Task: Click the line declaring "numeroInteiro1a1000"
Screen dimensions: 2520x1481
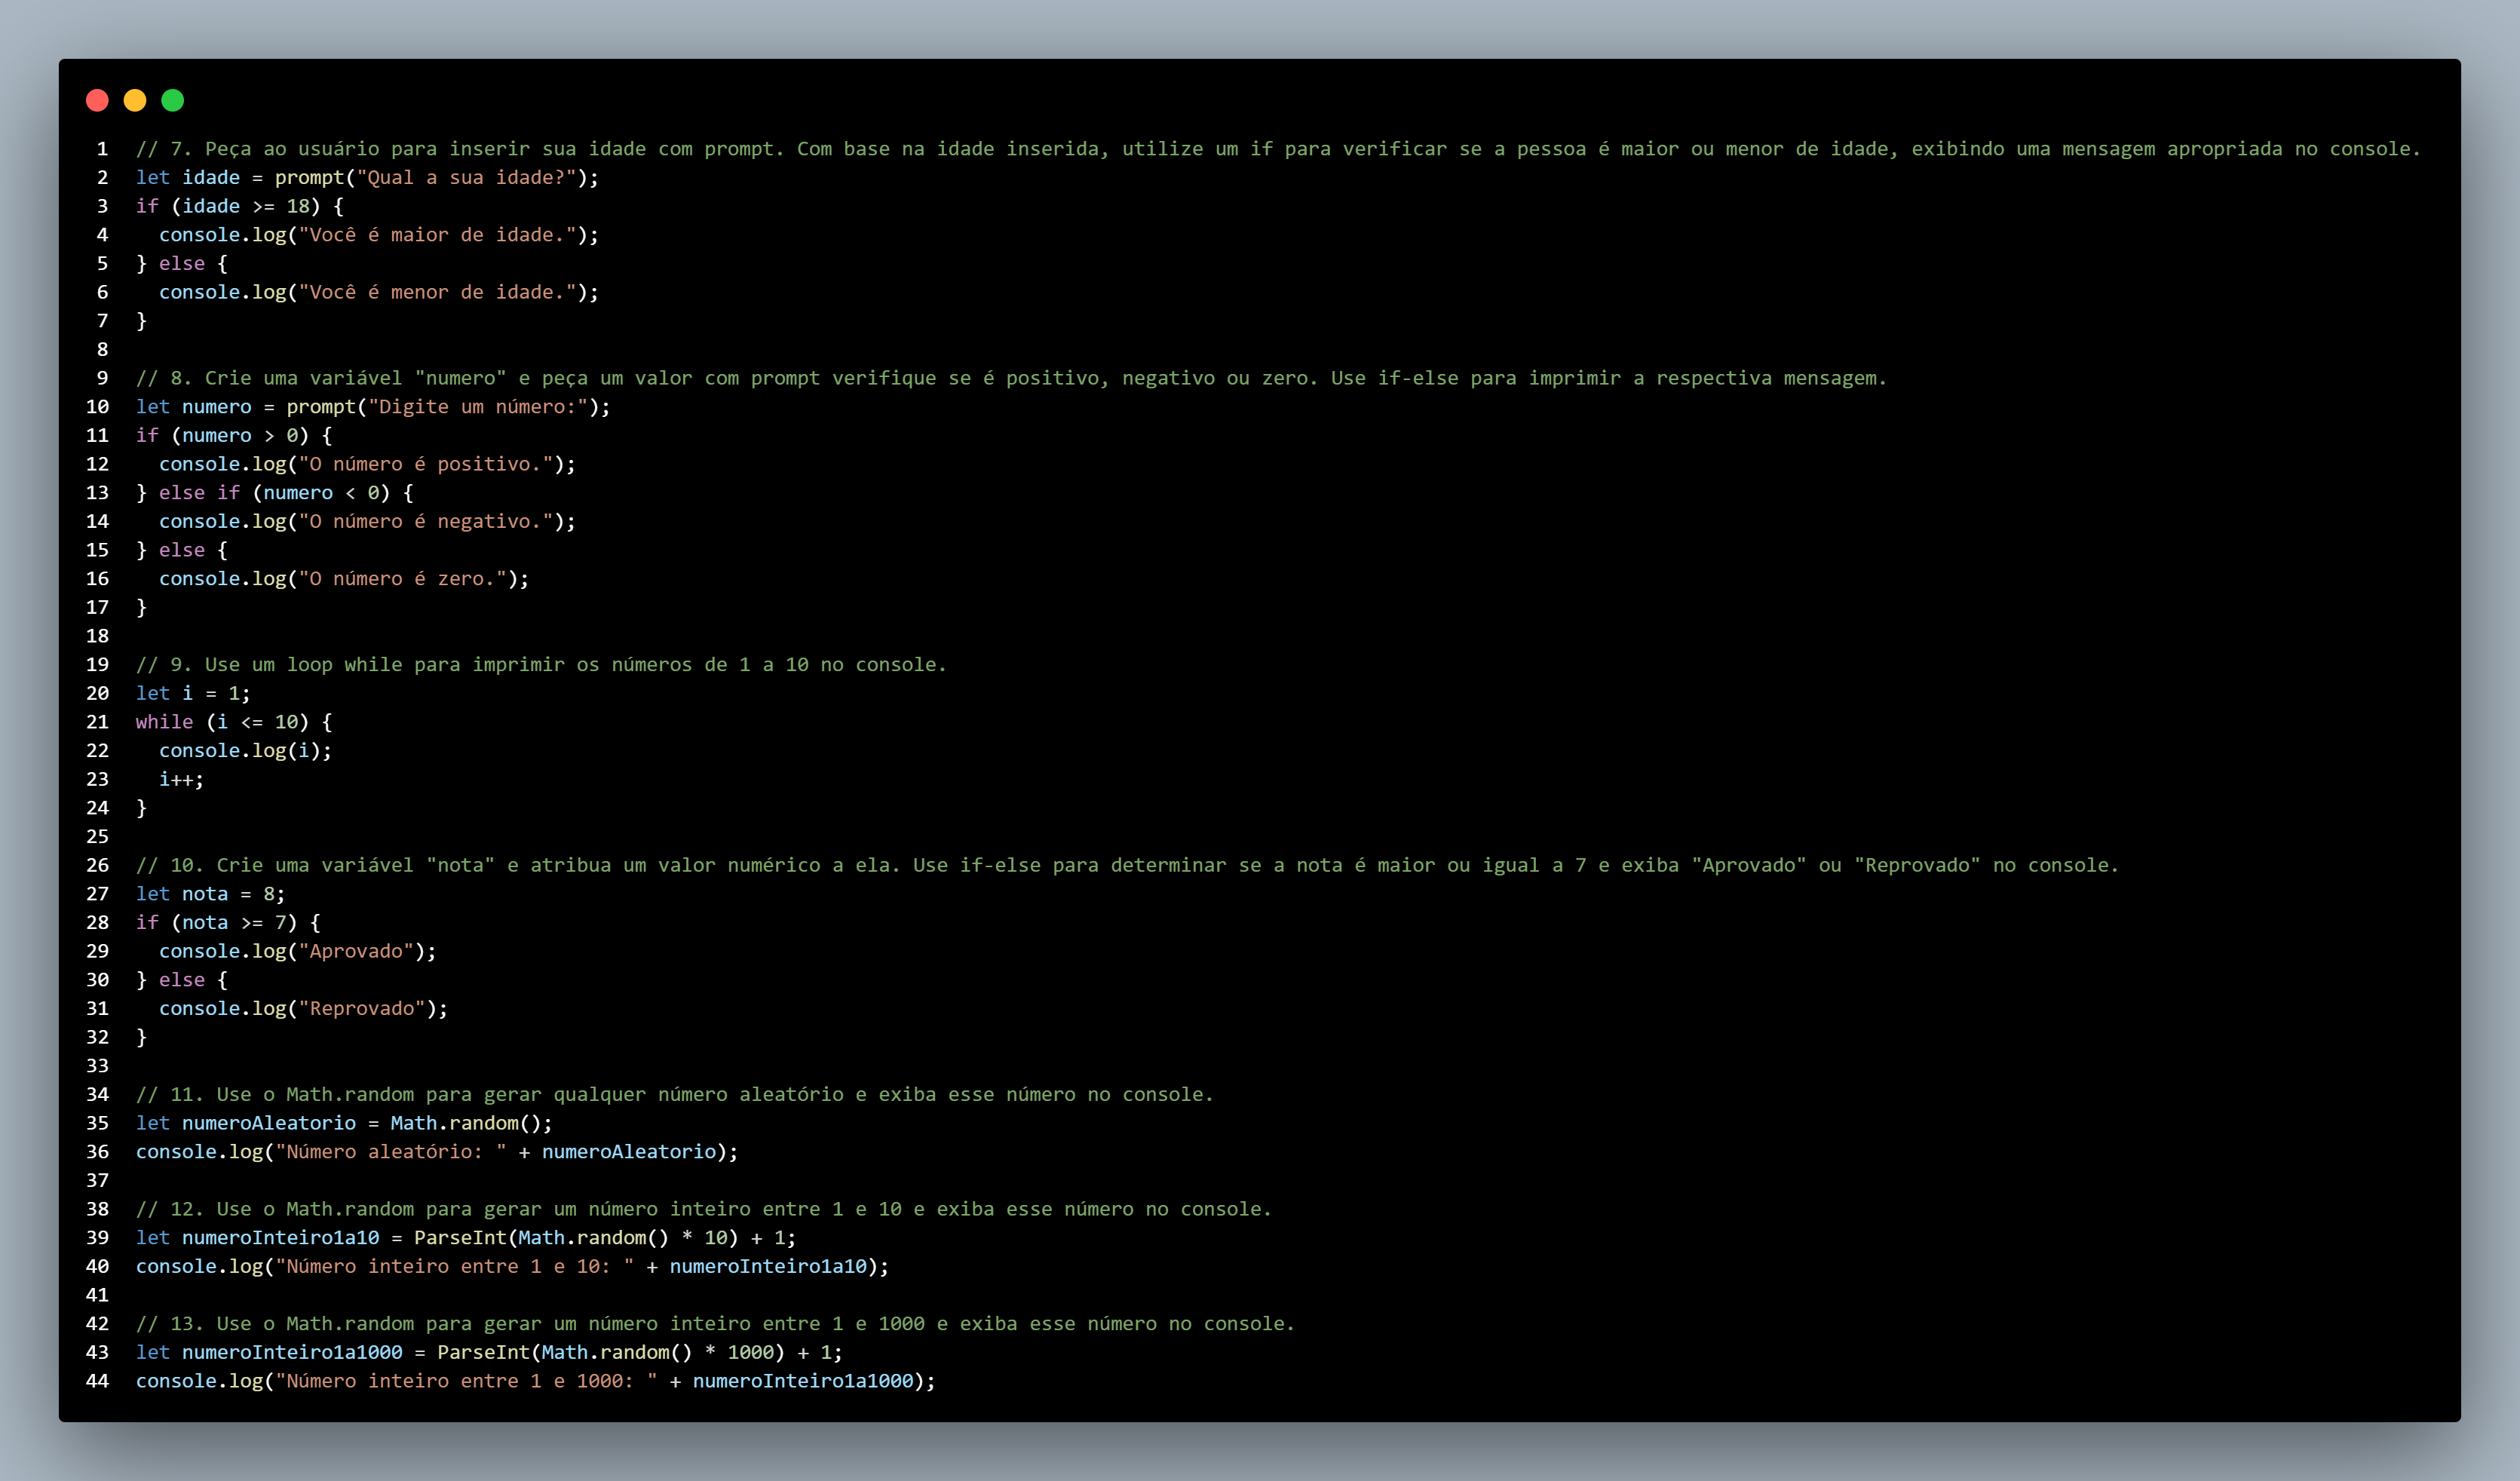Action: (489, 1353)
